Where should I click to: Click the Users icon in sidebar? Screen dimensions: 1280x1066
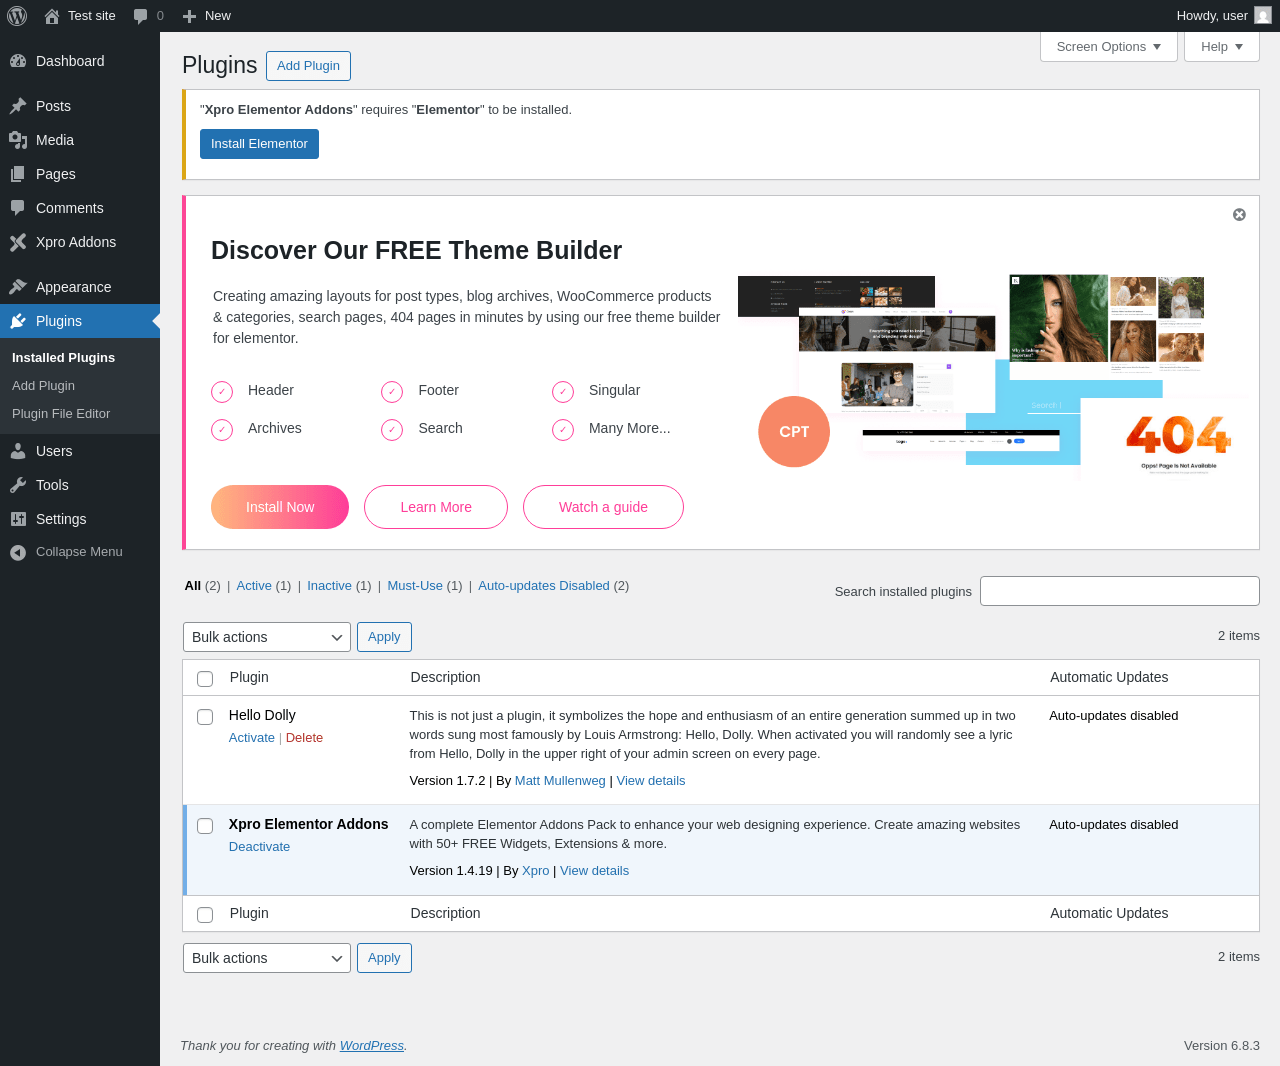(x=18, y=451)
